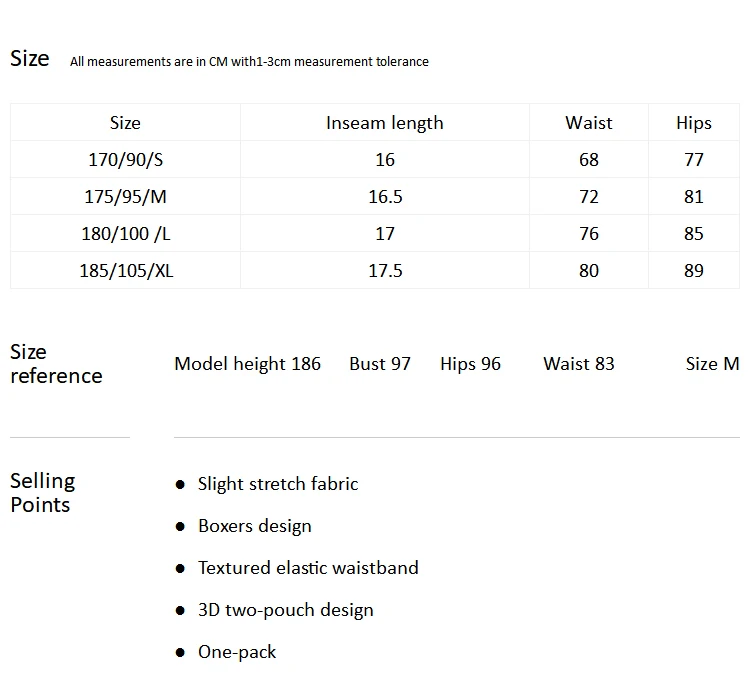The width and height of the screenshot is (750, 692).
Task: Click the Waist column header
Action: coord(588,123)
